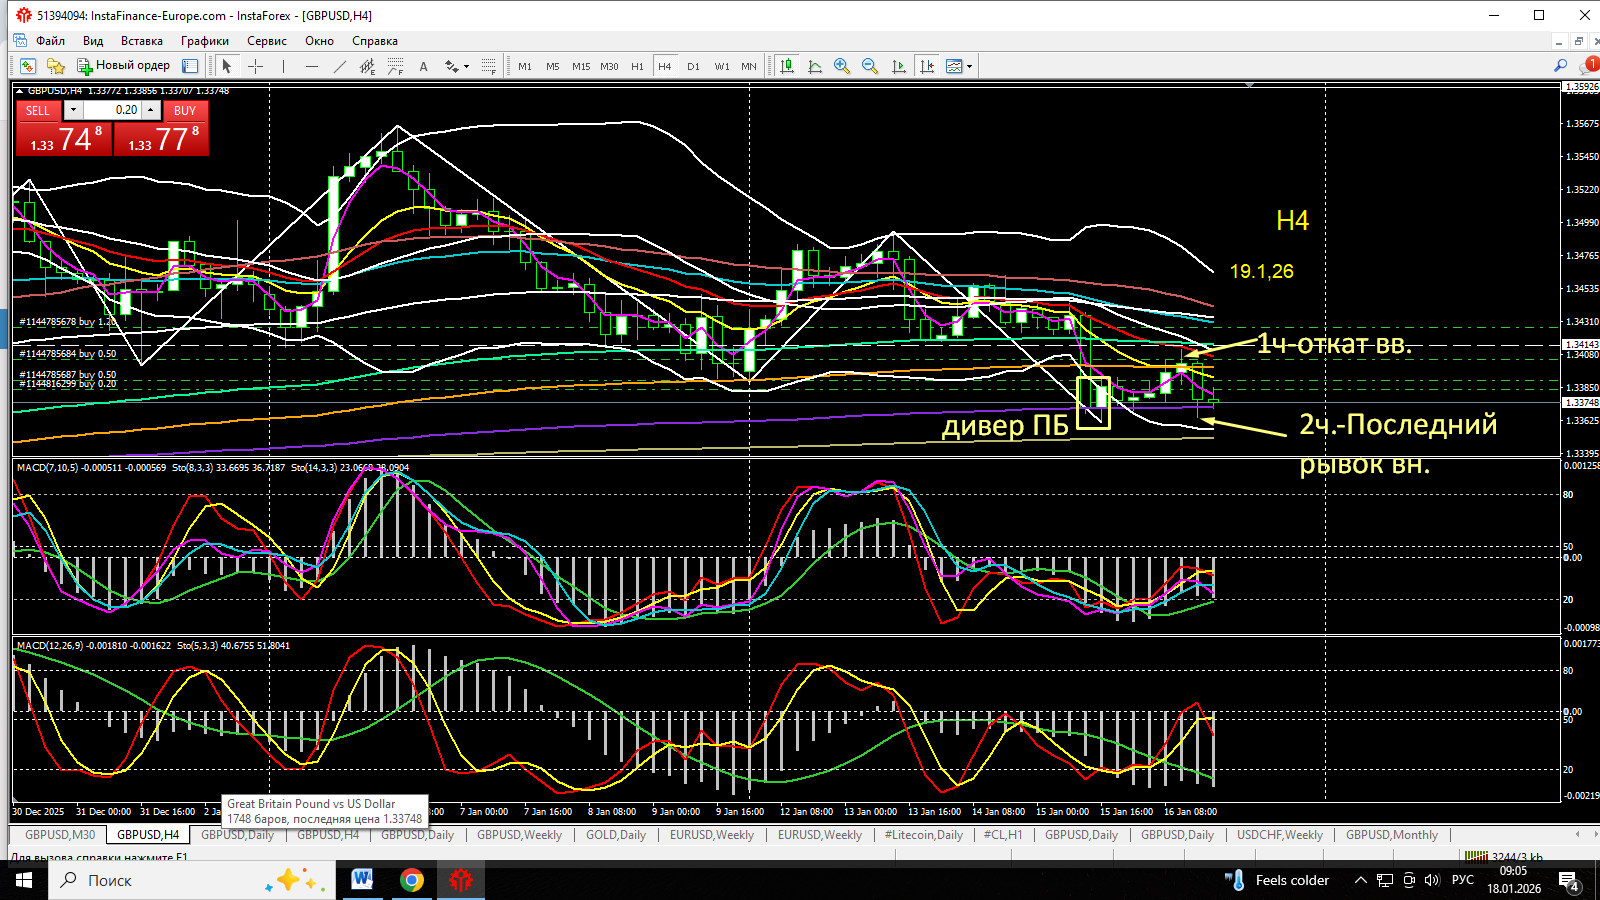Image resolution: width=1600 pixels, height=900 pixels.
Task: Open Chrome from the taskbar
Action: pyautogui.click(x=411, y=880)
